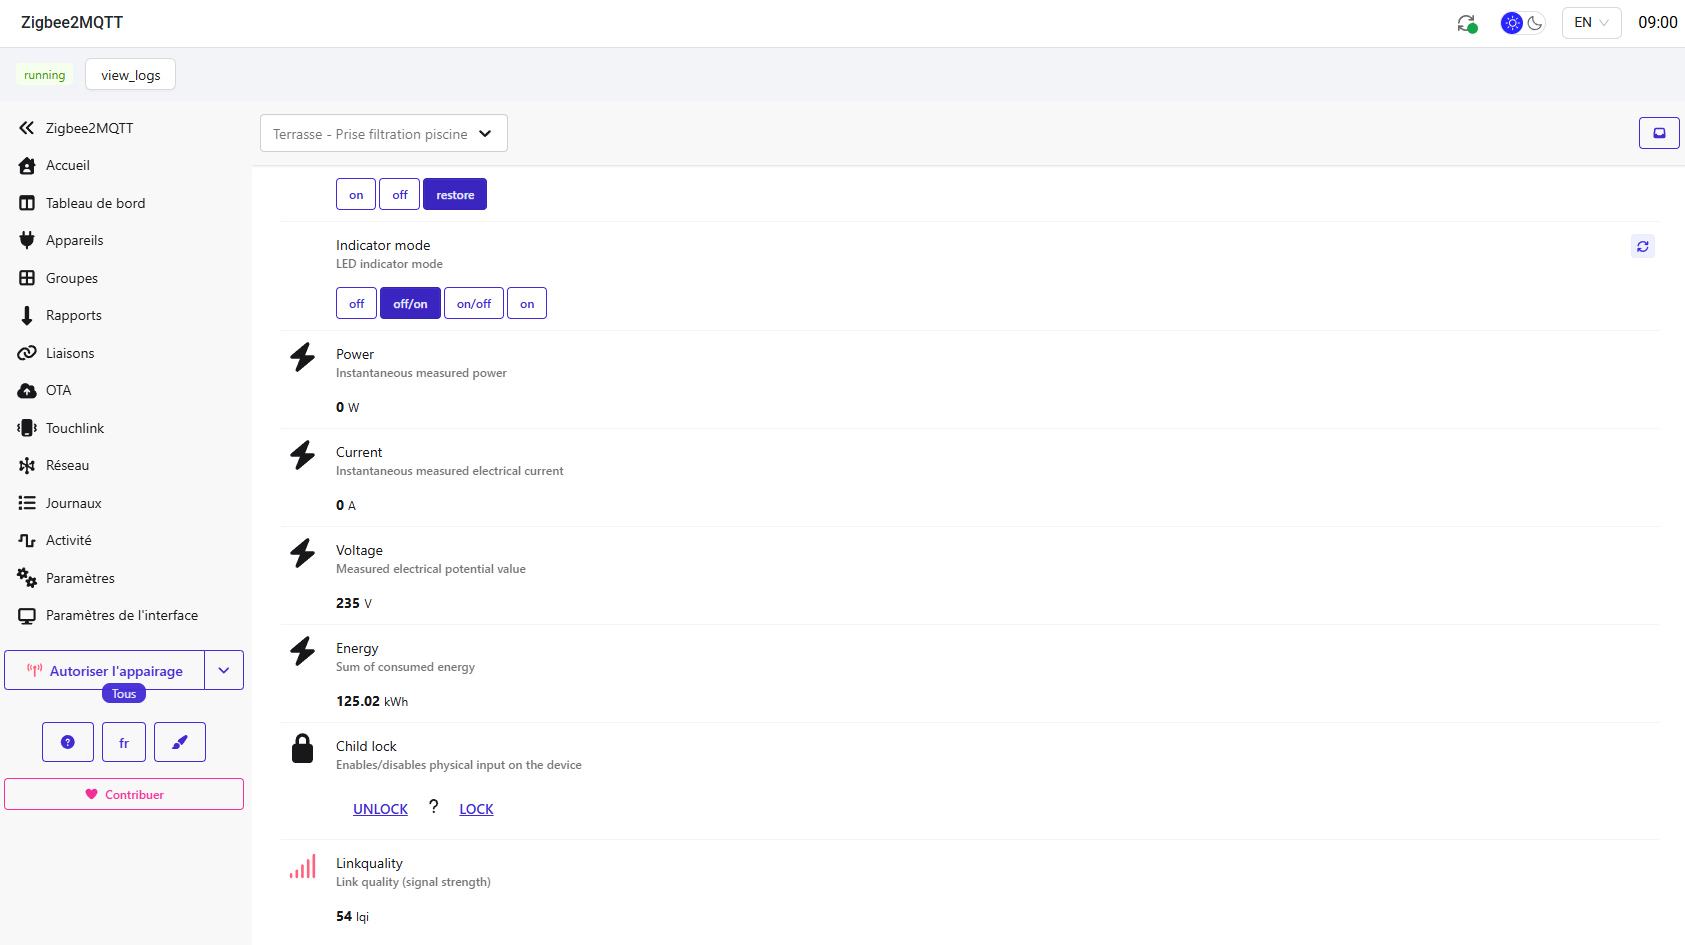Click the view_logs button
This screenshot has width=1685, height=945.
click(x=130, y=75)
